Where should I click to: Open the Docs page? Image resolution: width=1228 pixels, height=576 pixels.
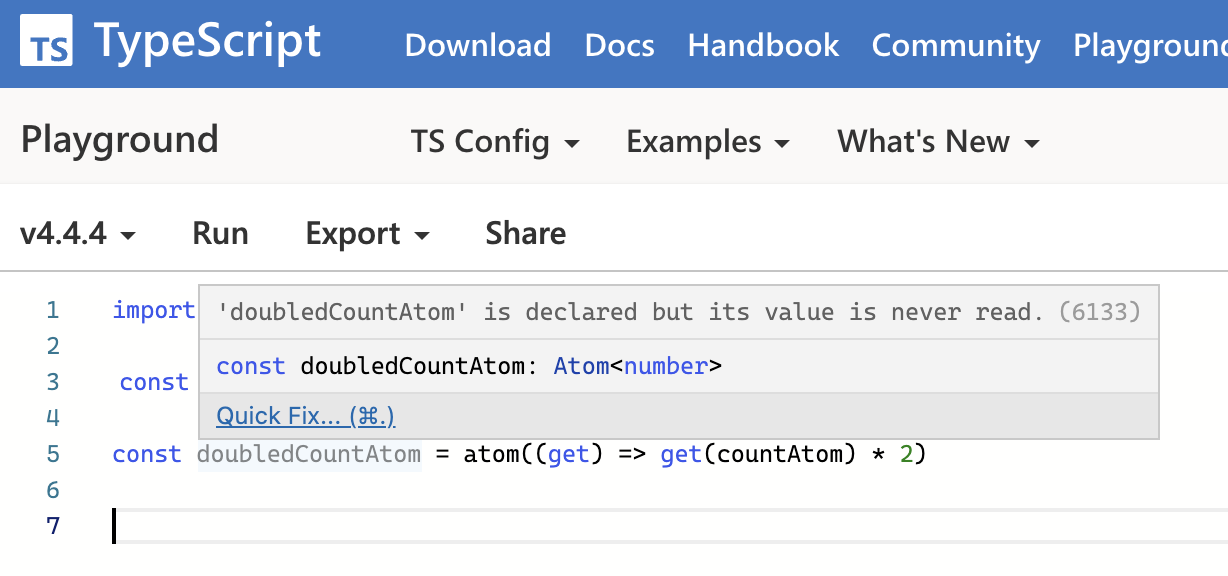pyautogui.click(x=619, y=45)
